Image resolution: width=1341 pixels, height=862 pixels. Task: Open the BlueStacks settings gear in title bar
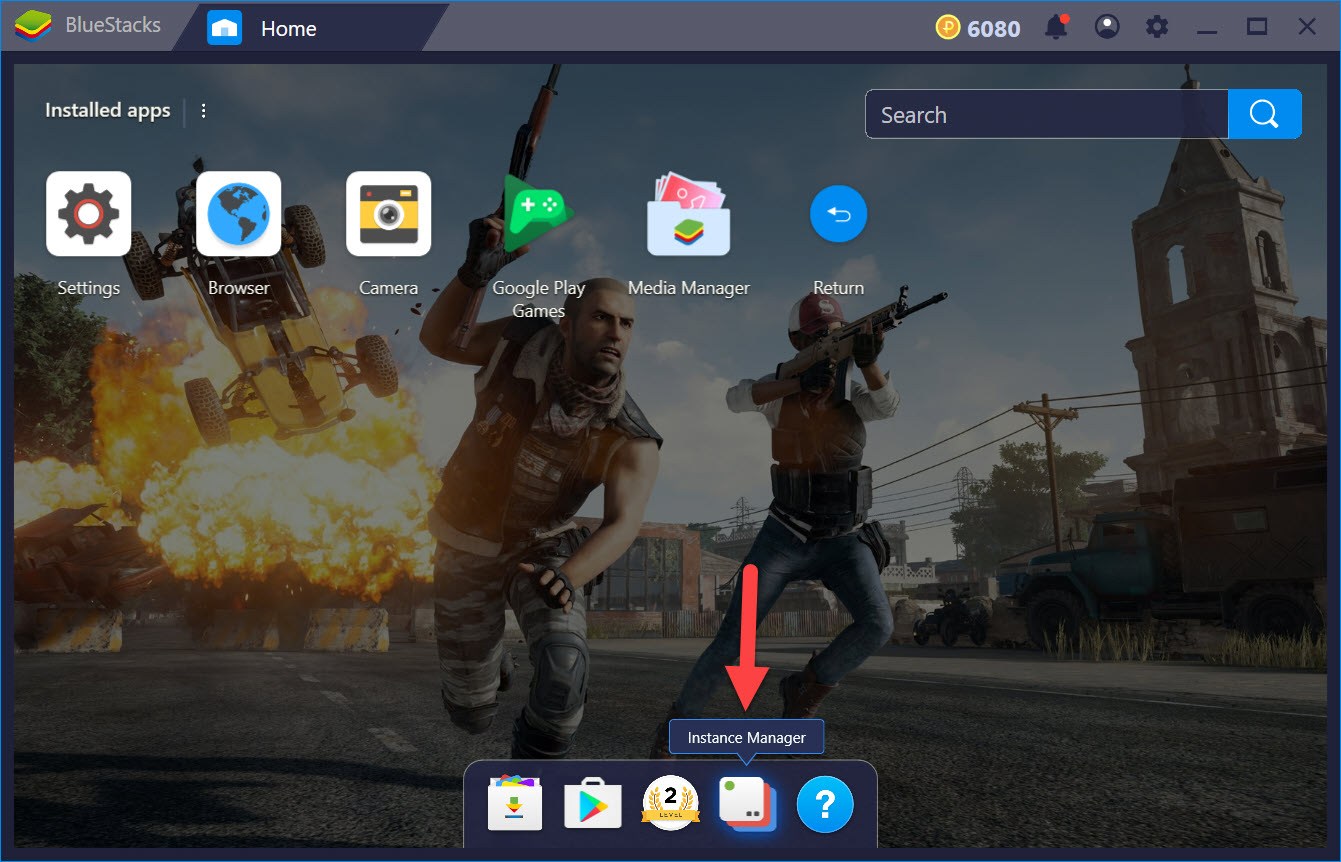(1157, 27)
